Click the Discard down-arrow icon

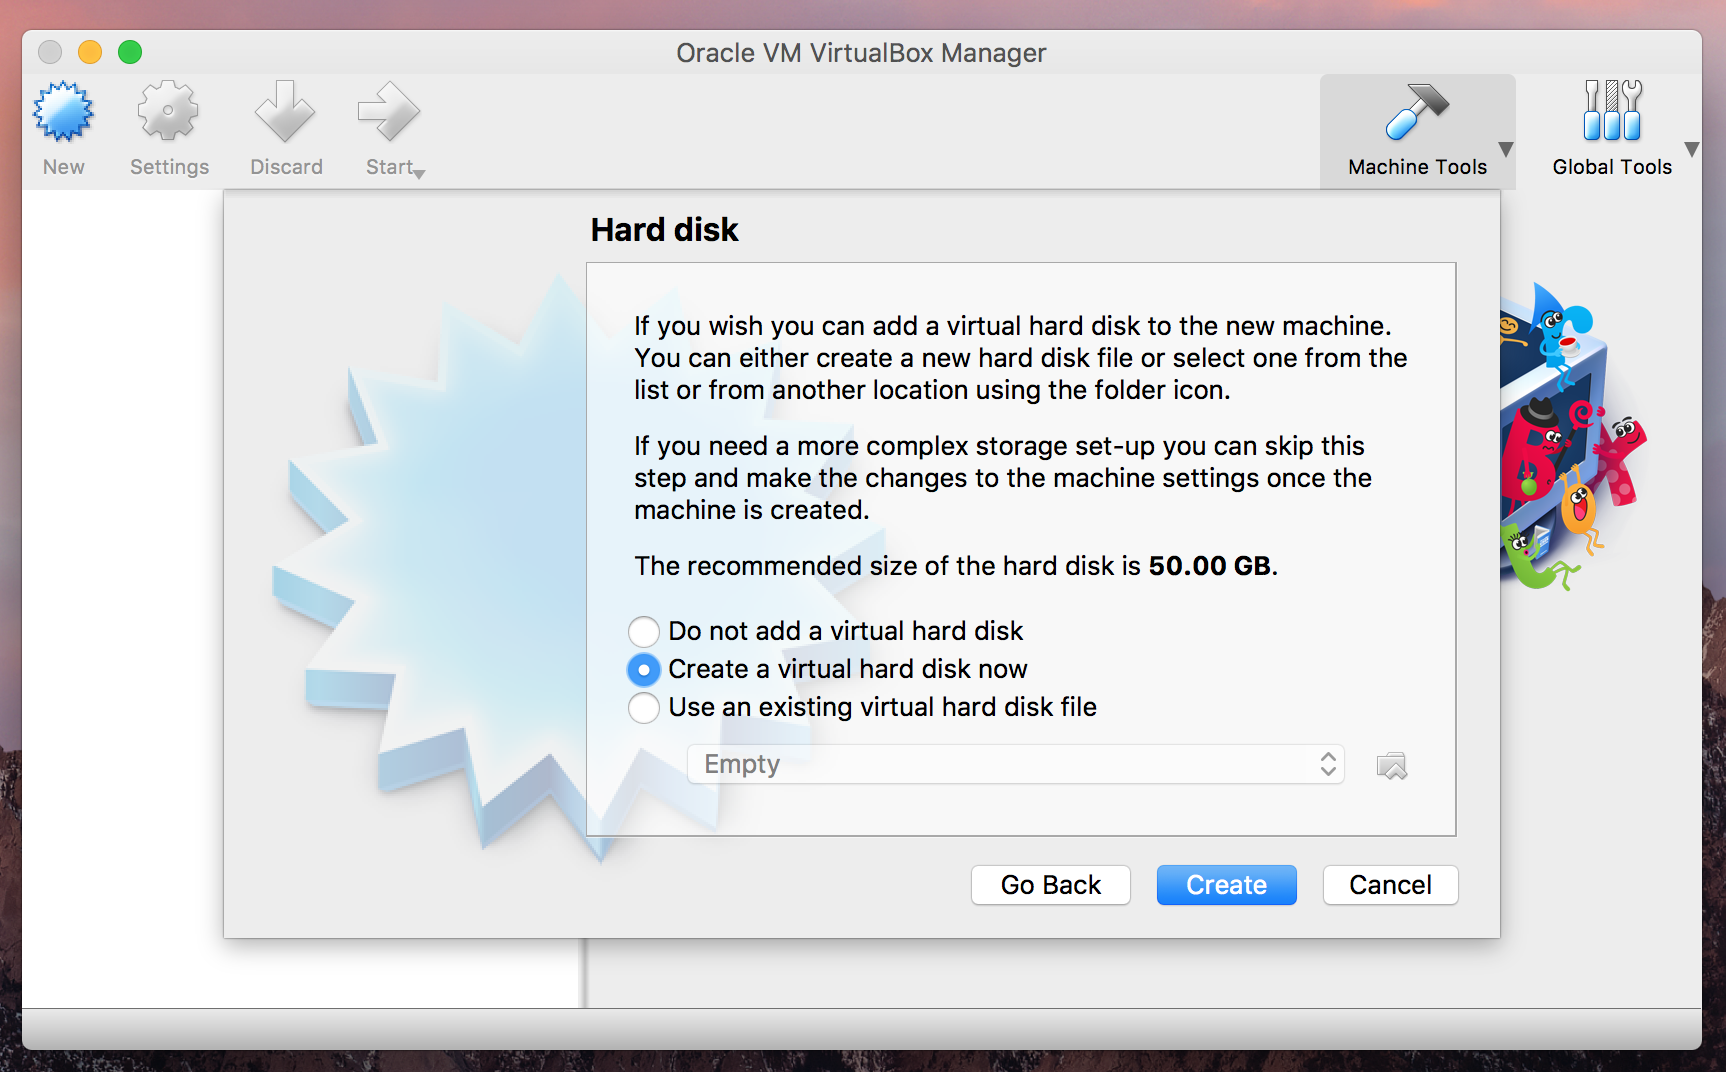pos(285,111)
